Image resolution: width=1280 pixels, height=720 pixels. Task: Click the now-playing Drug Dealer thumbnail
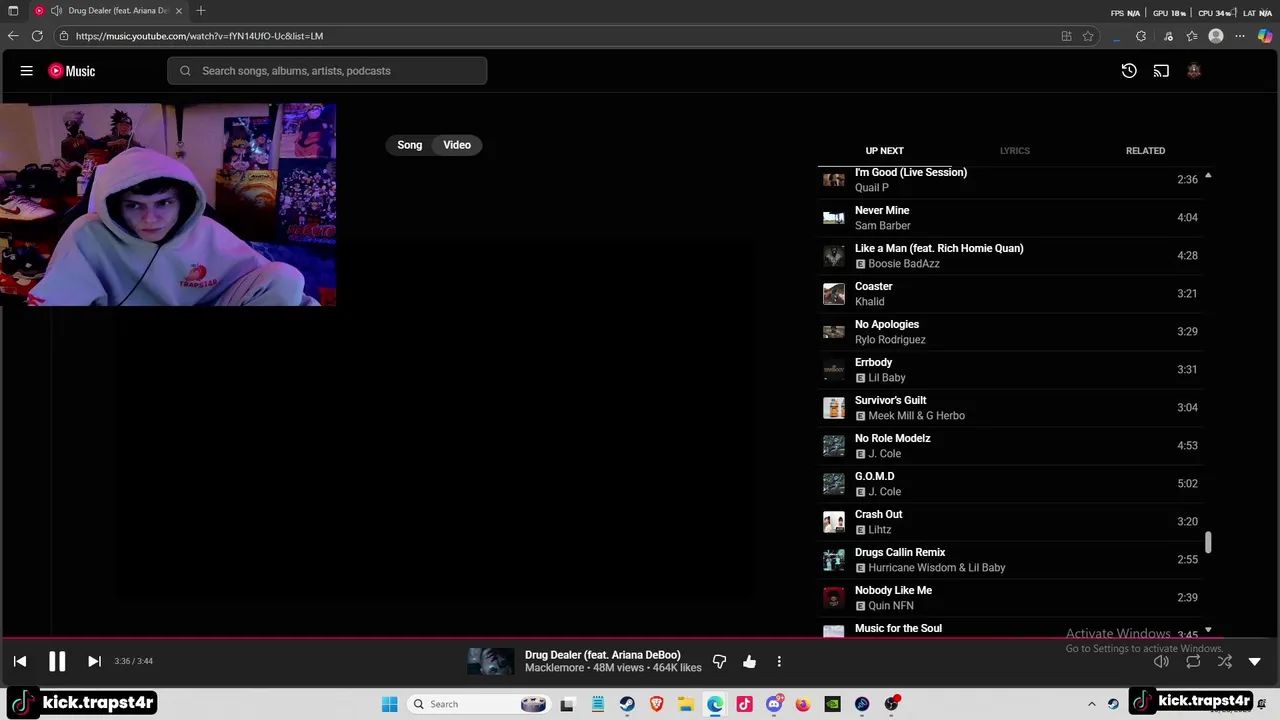coord(491,661)
